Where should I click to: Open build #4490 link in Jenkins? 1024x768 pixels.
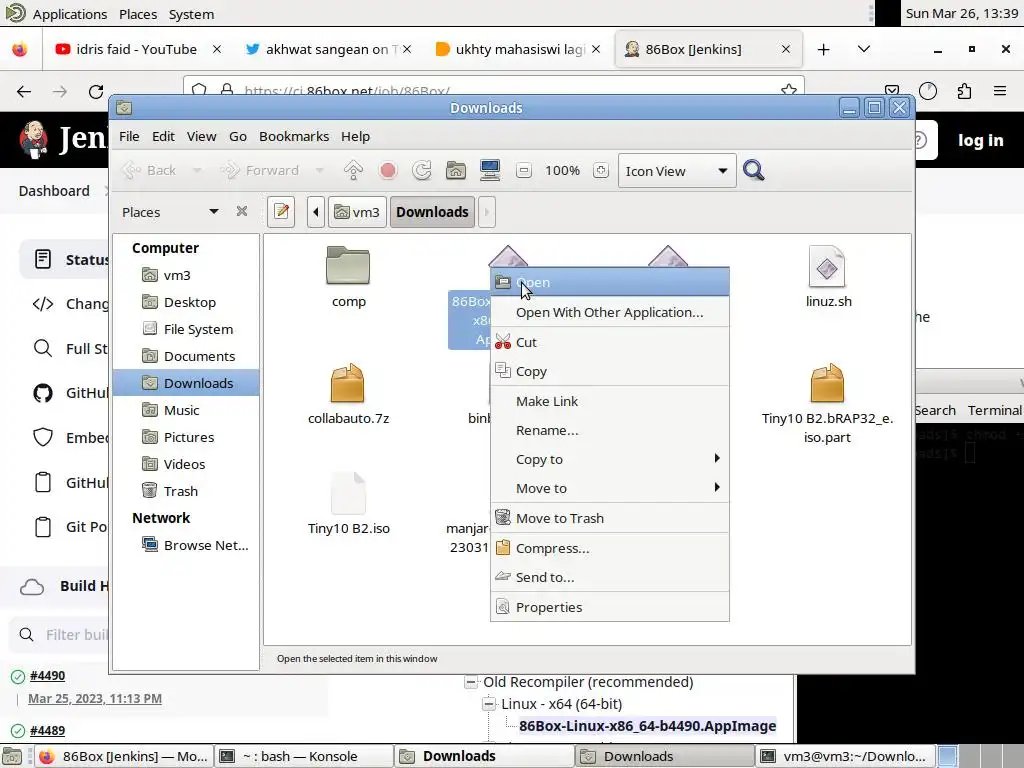[47, 675]
